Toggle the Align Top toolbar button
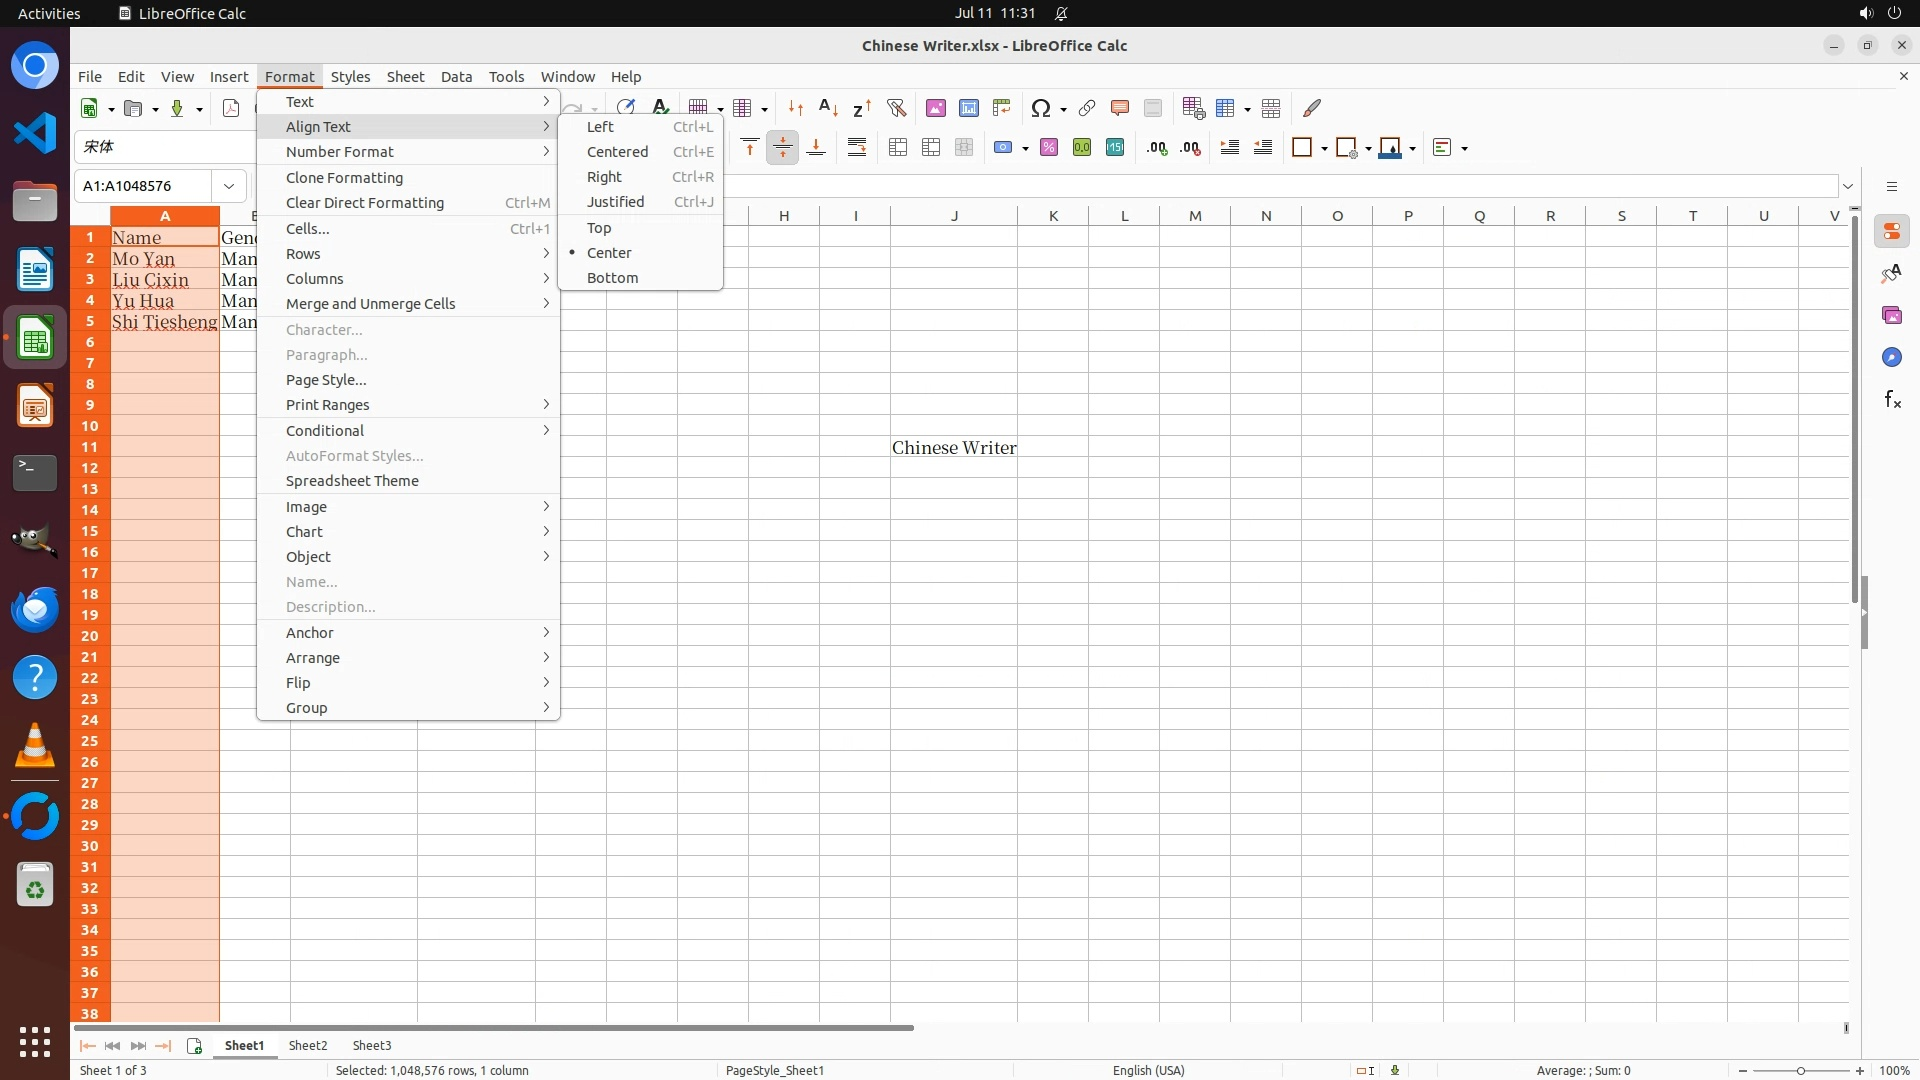Viewport: 1920px width, 1080px height. point(750,148)
